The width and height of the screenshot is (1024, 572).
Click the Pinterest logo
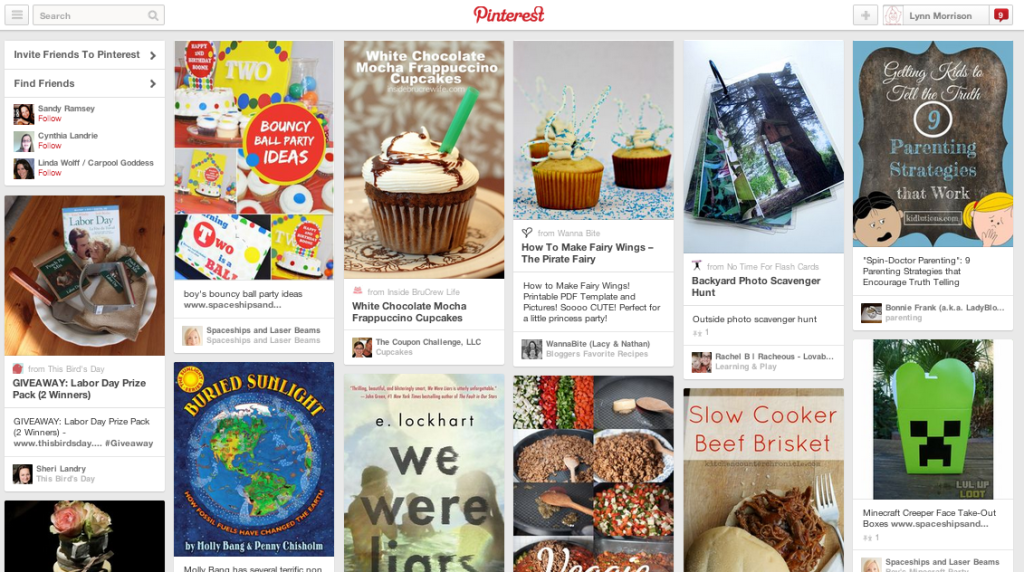pos(509,14)
